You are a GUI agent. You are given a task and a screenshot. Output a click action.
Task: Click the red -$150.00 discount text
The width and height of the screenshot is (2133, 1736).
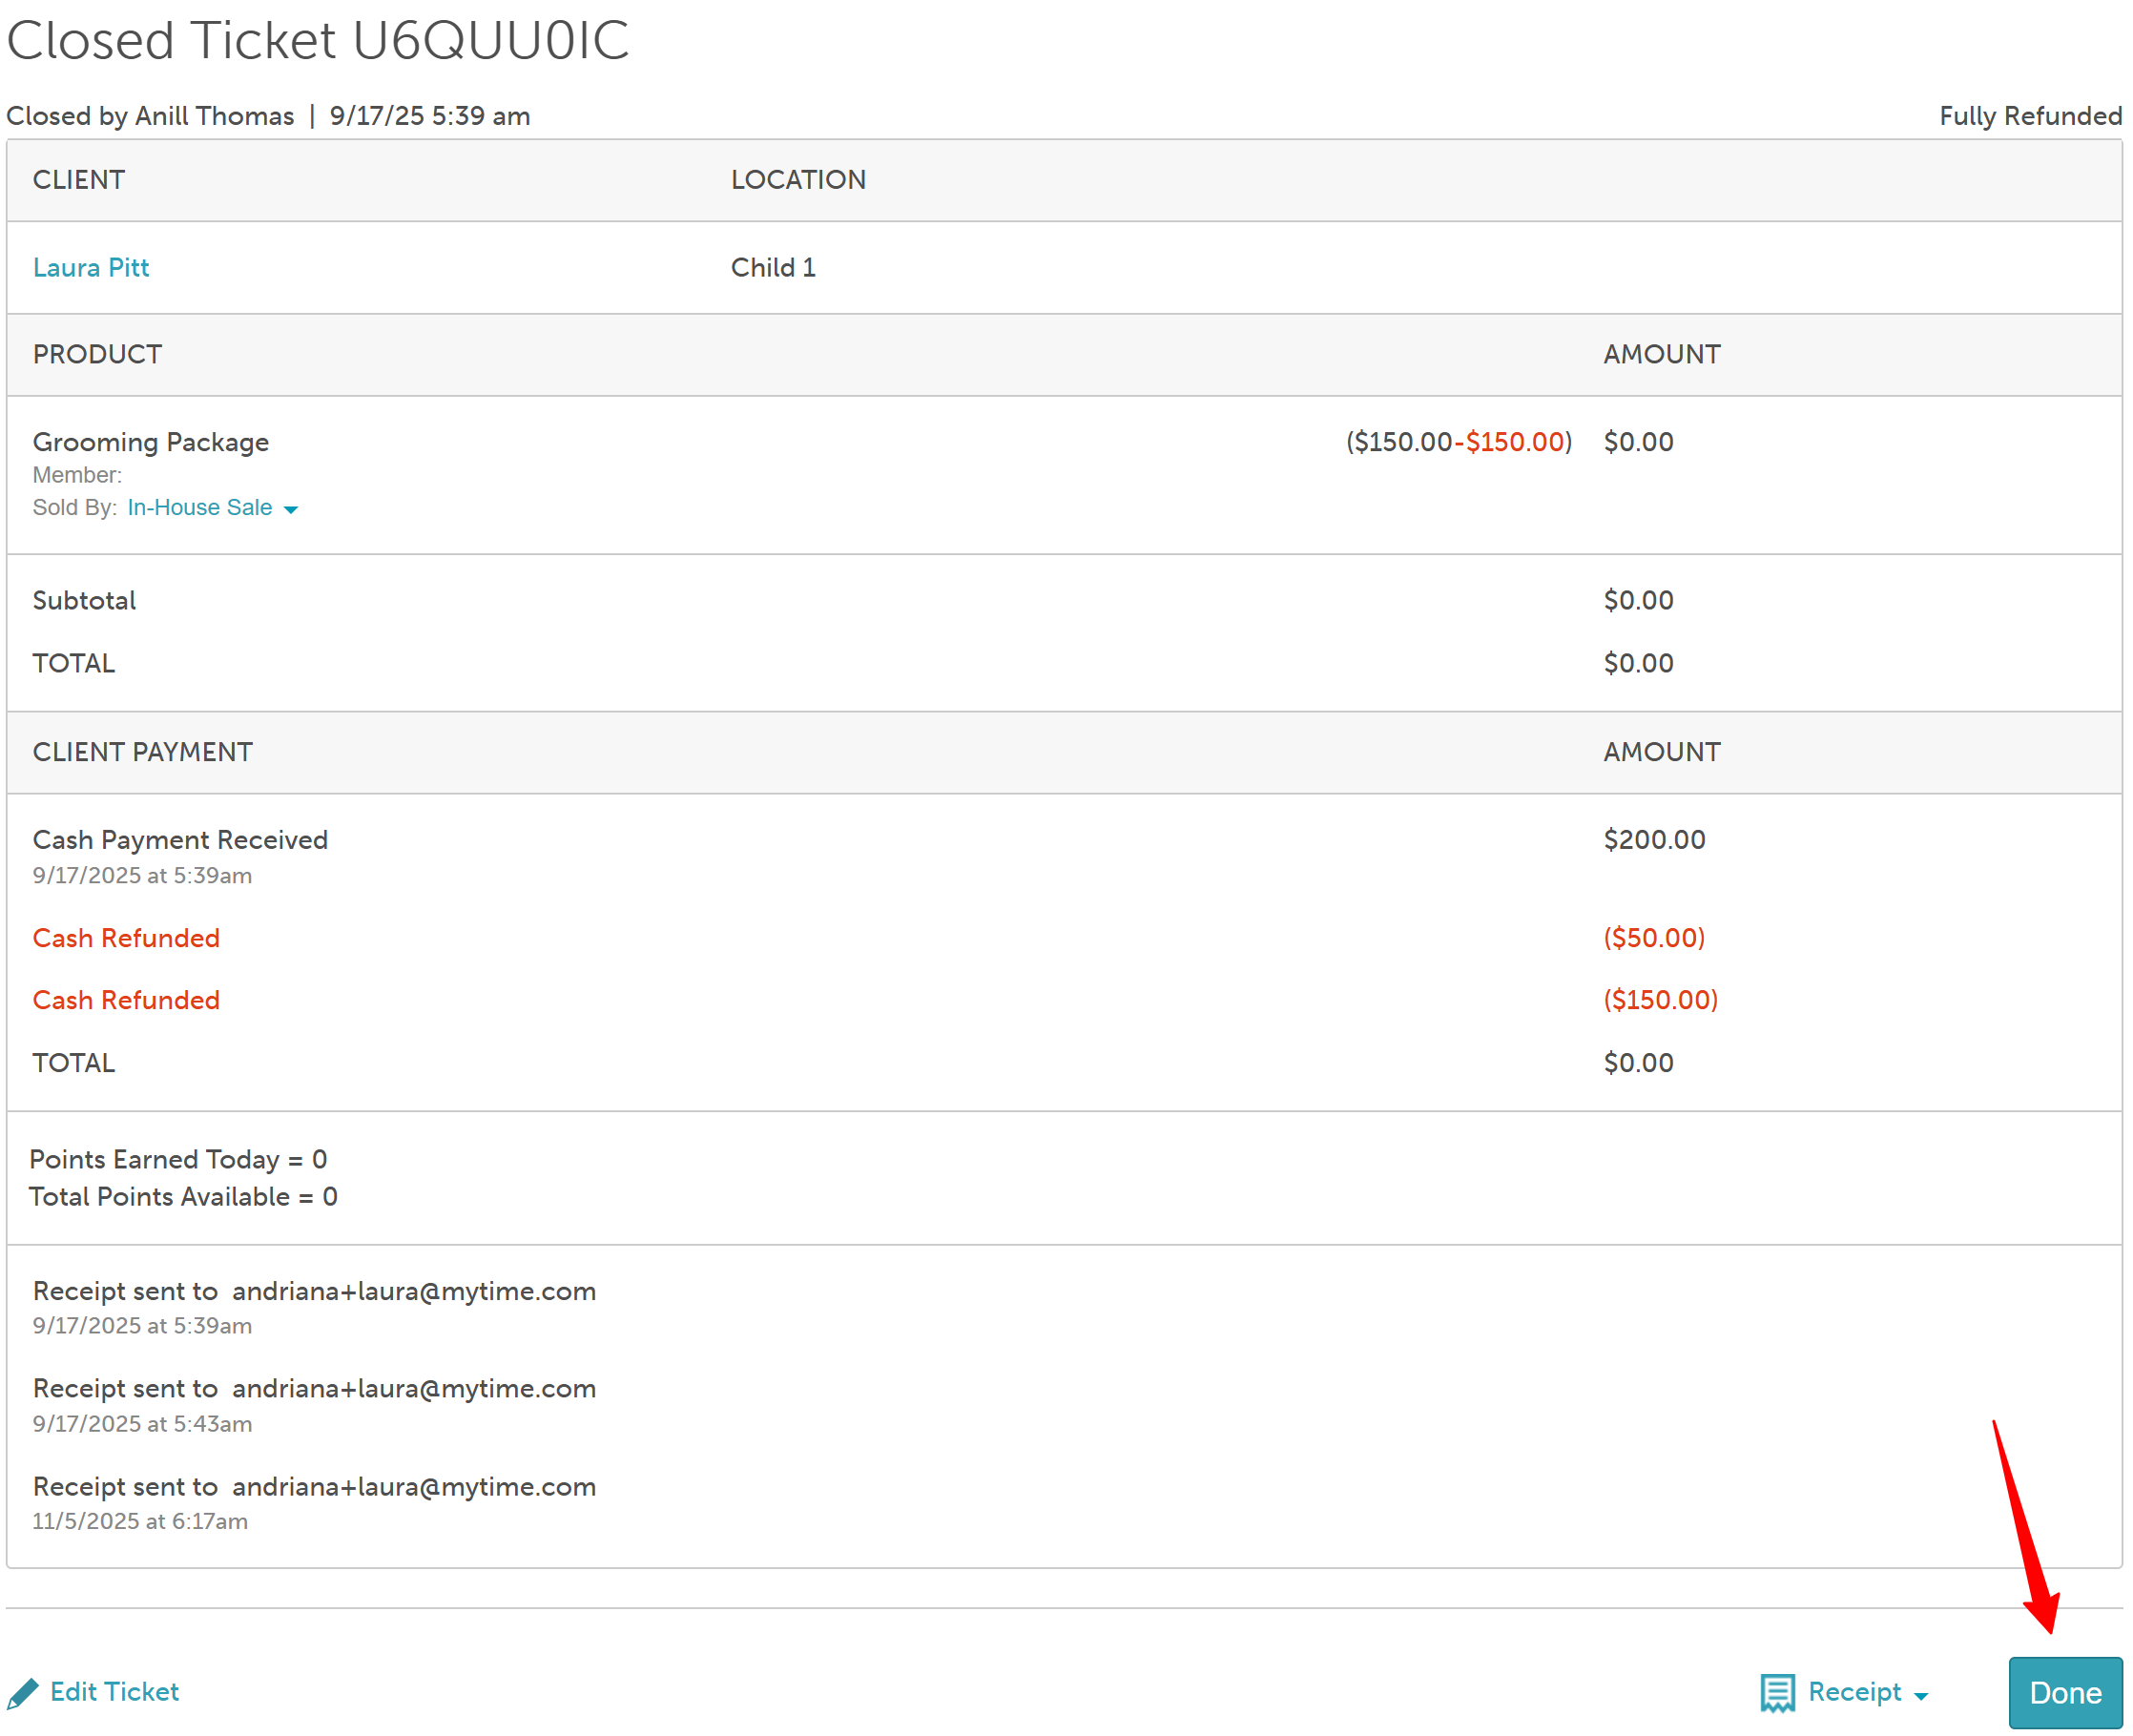coord(1509,442)
